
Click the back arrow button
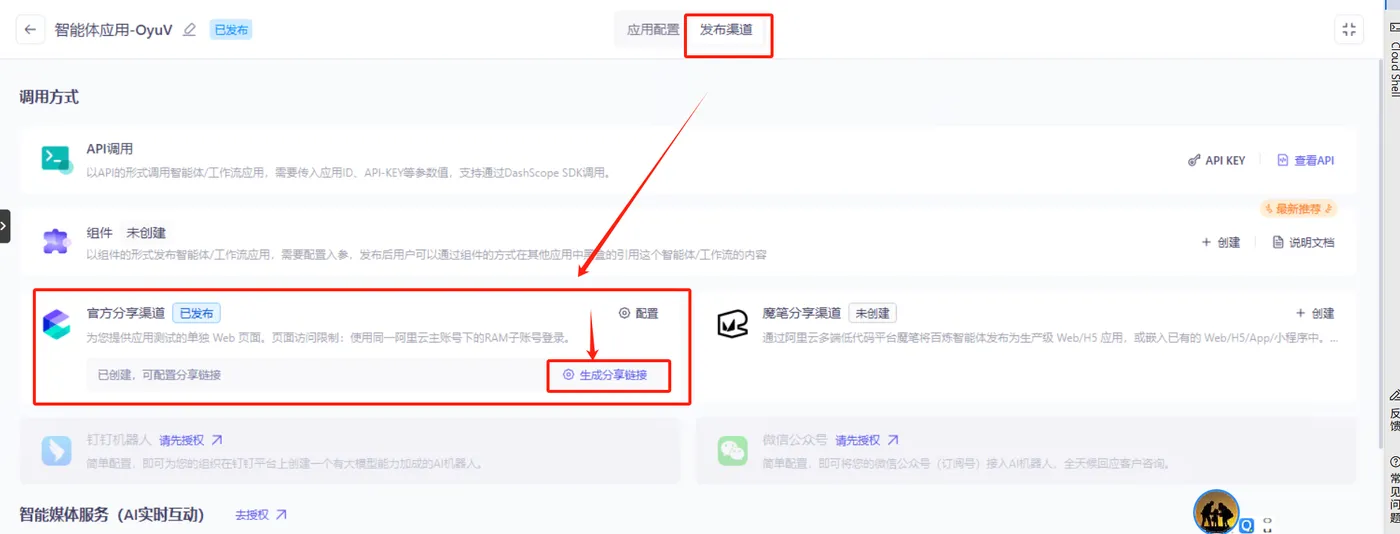(30, 29)
